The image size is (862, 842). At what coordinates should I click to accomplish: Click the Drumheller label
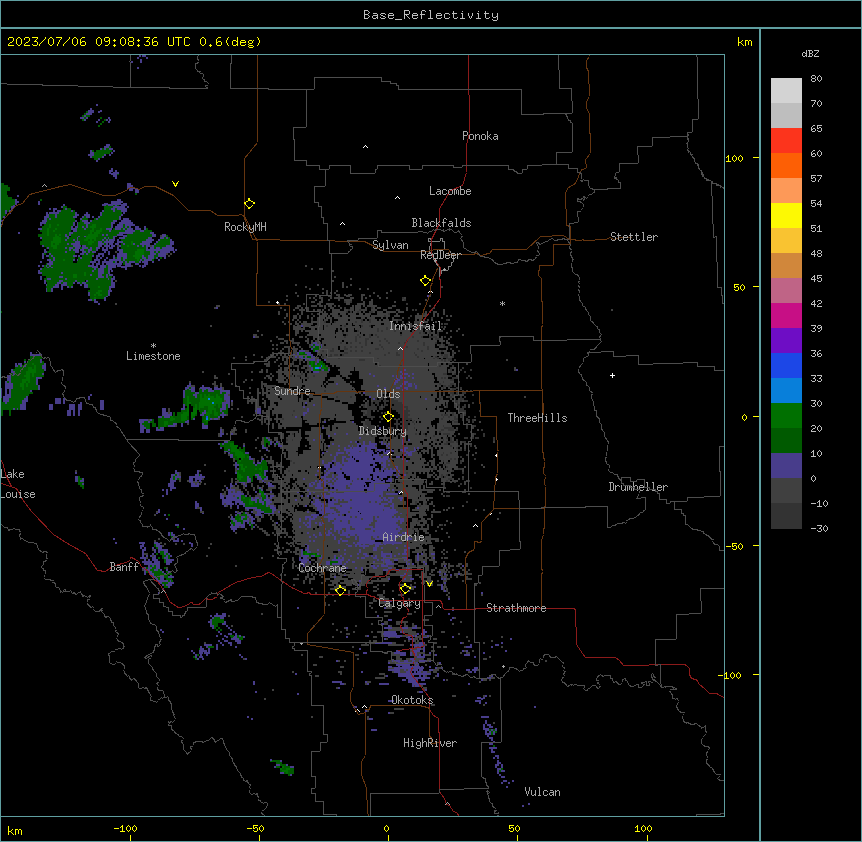point(638,487)
